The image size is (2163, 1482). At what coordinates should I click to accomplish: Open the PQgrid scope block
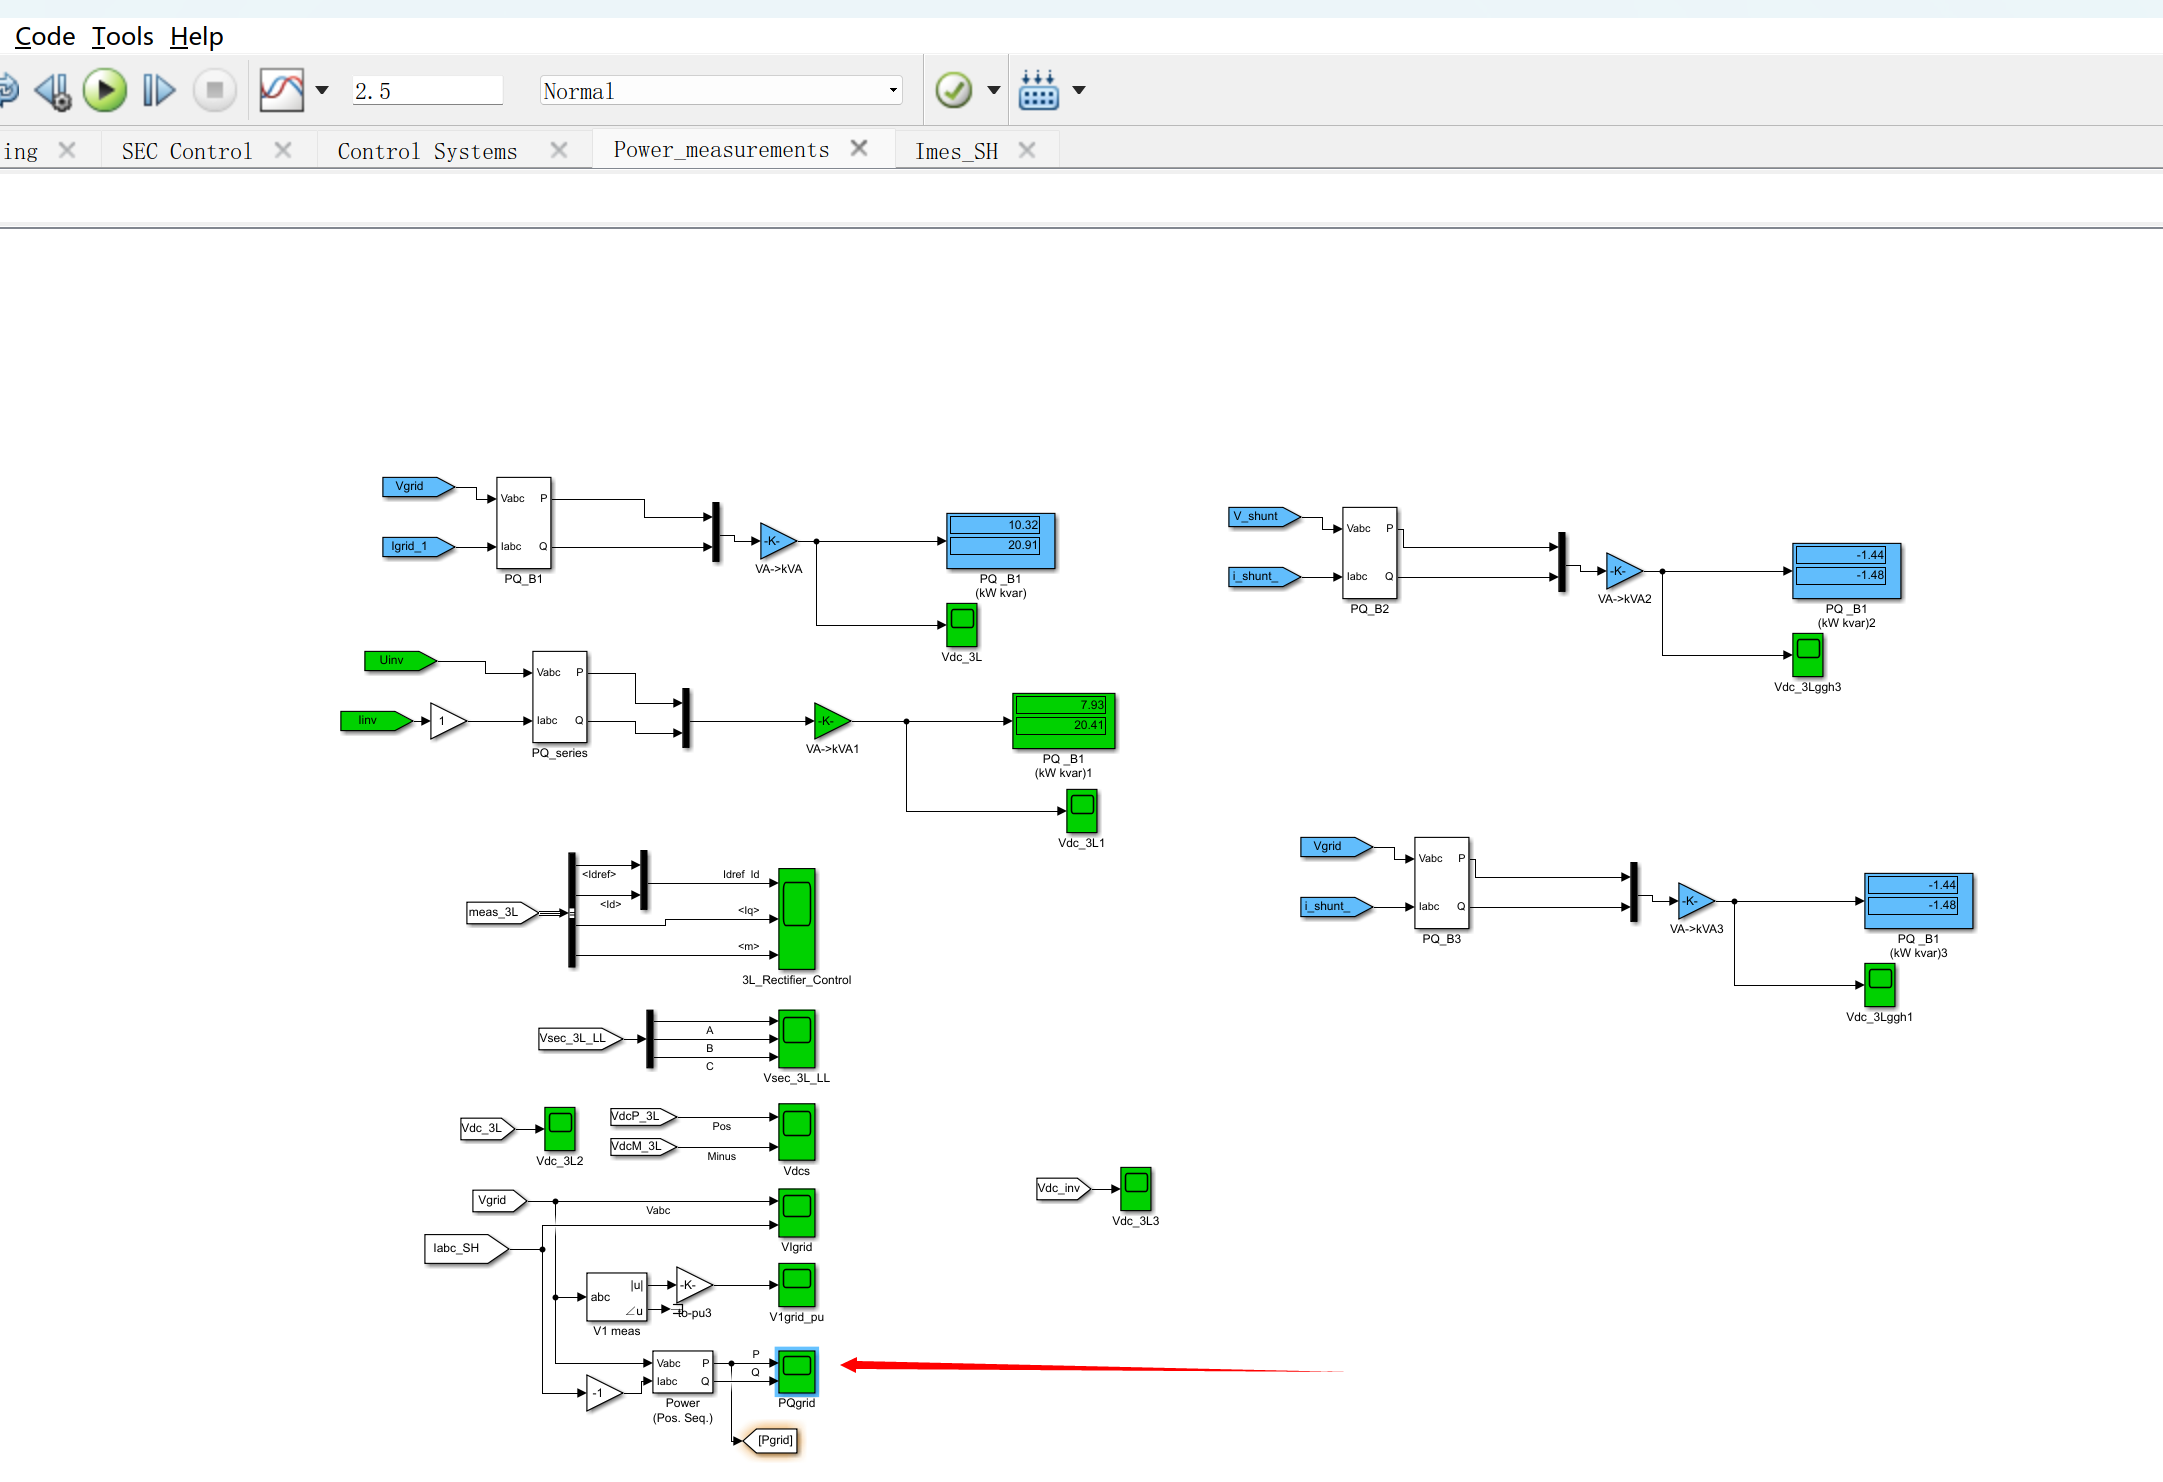[797, 1371]
